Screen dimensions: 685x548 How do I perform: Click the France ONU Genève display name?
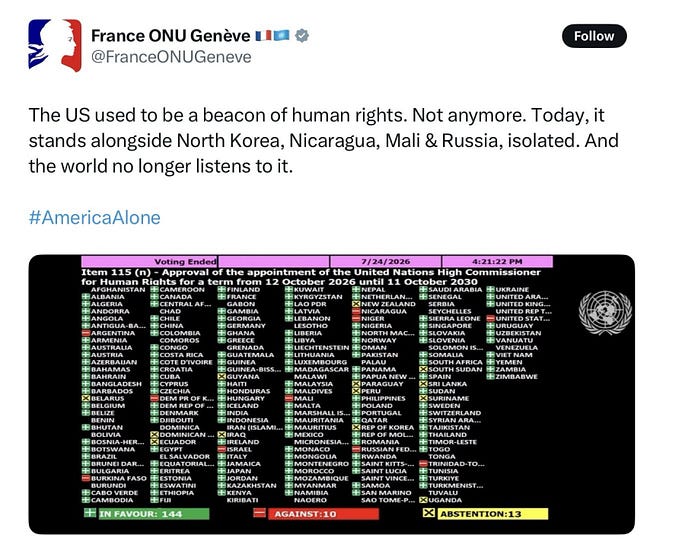coord(171,35)
